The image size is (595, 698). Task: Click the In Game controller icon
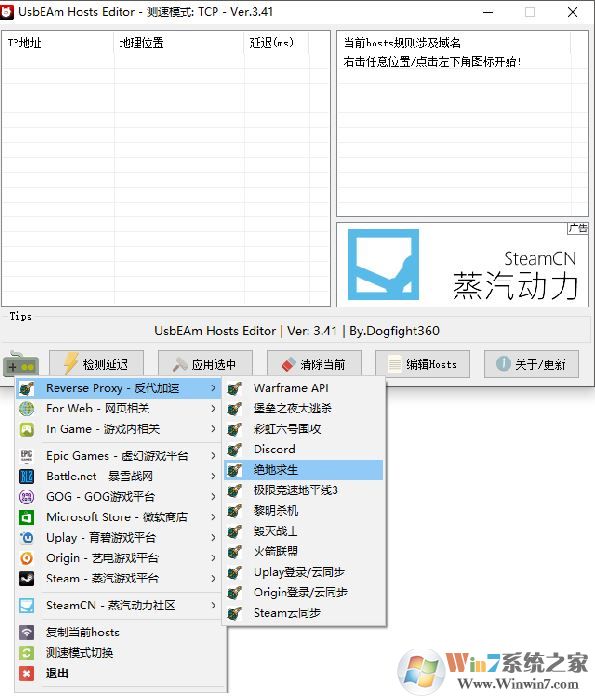(27, 429)
